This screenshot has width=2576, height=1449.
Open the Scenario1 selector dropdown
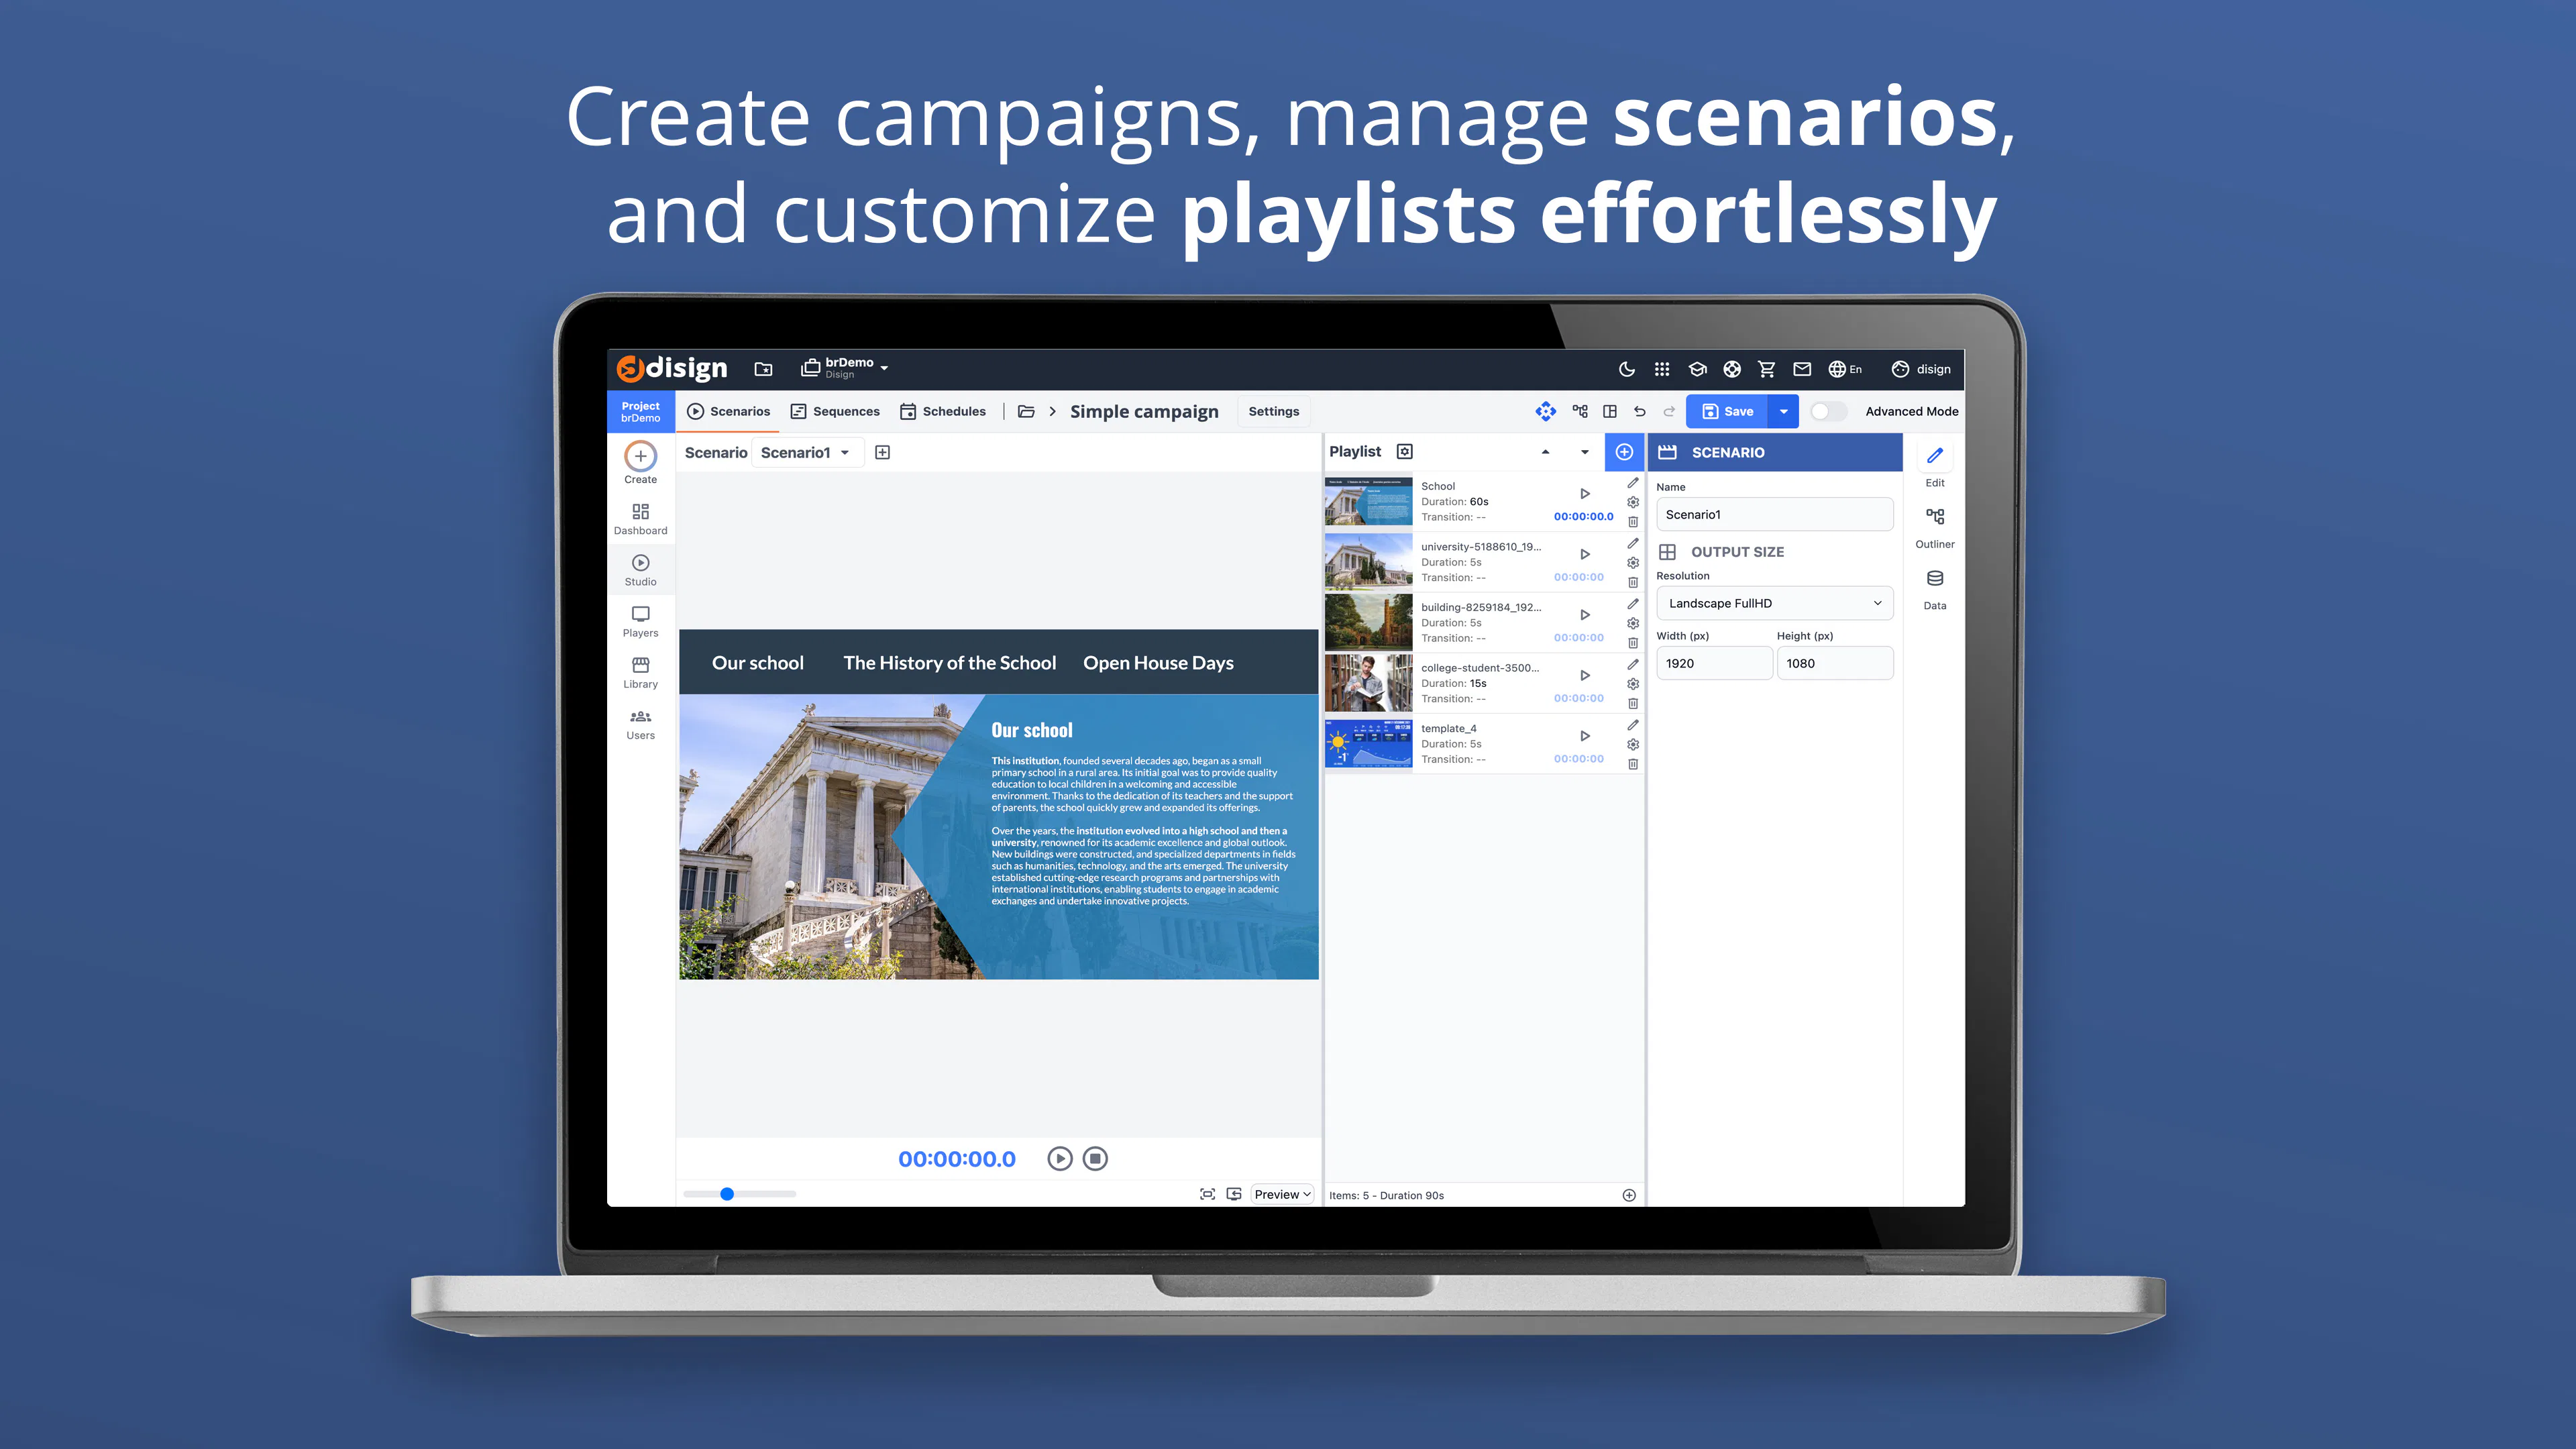[806, 452]
